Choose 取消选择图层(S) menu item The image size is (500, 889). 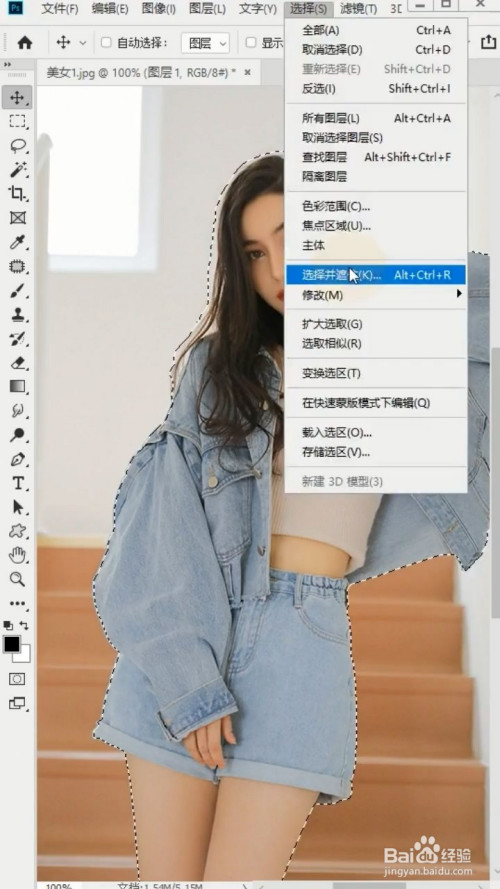pos(375,138)
